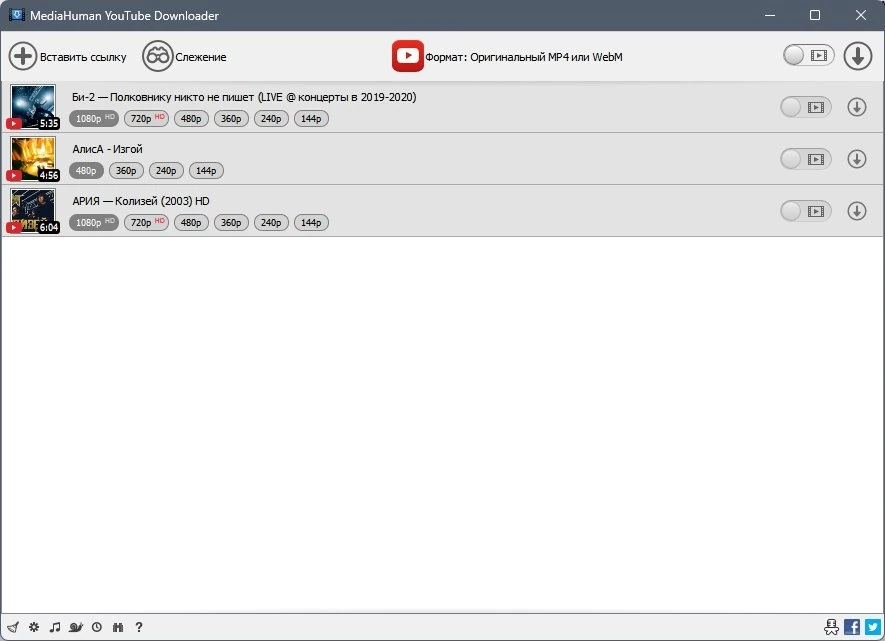This screenshot has width=885, height=641.
Task: Toggle the video switch for Би-2 row
Action: point(805,107)
